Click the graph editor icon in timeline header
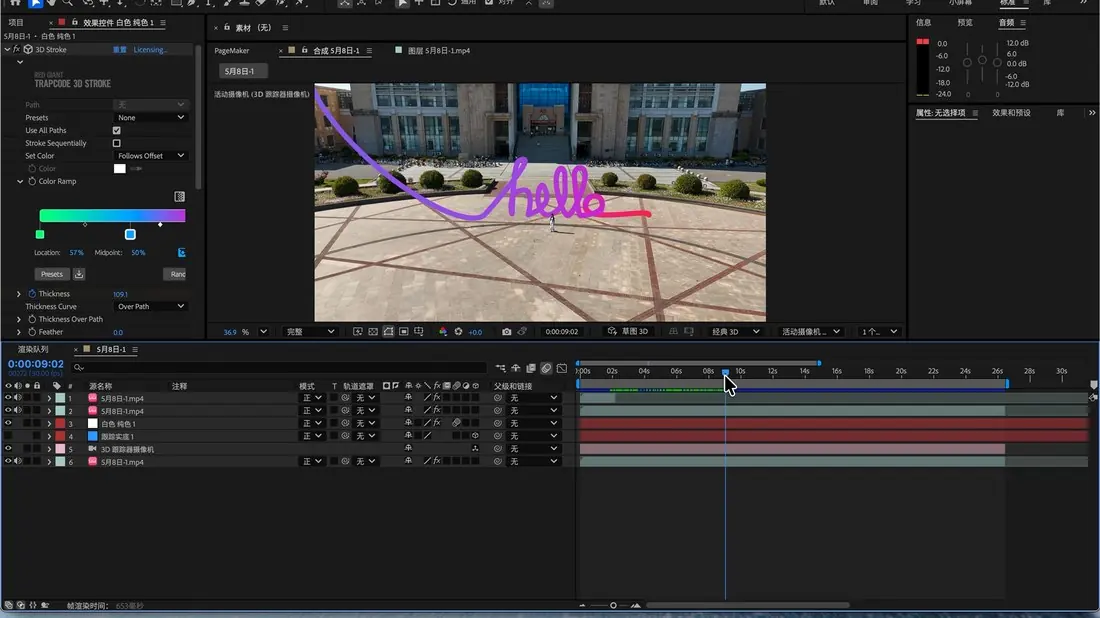The height and width of the screenshot is (618, 1100). 562,368
